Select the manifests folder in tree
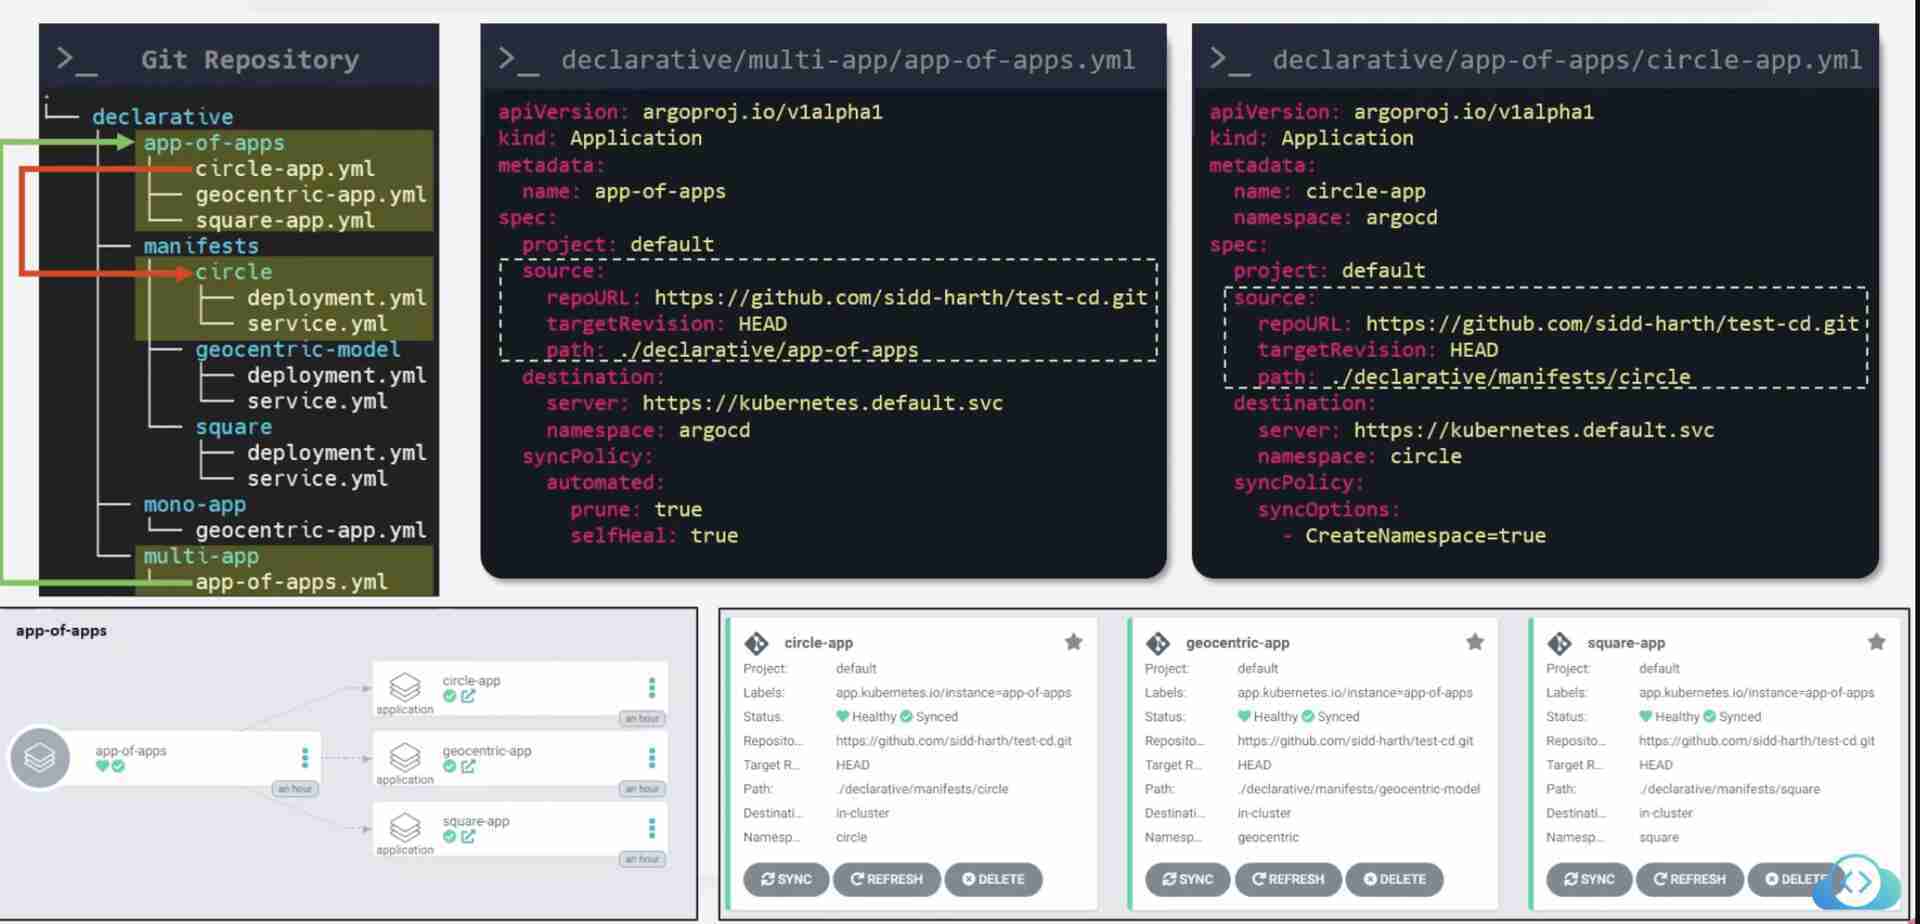The width and height of the screenshot is (1920, 924). (x=200, y=246)
